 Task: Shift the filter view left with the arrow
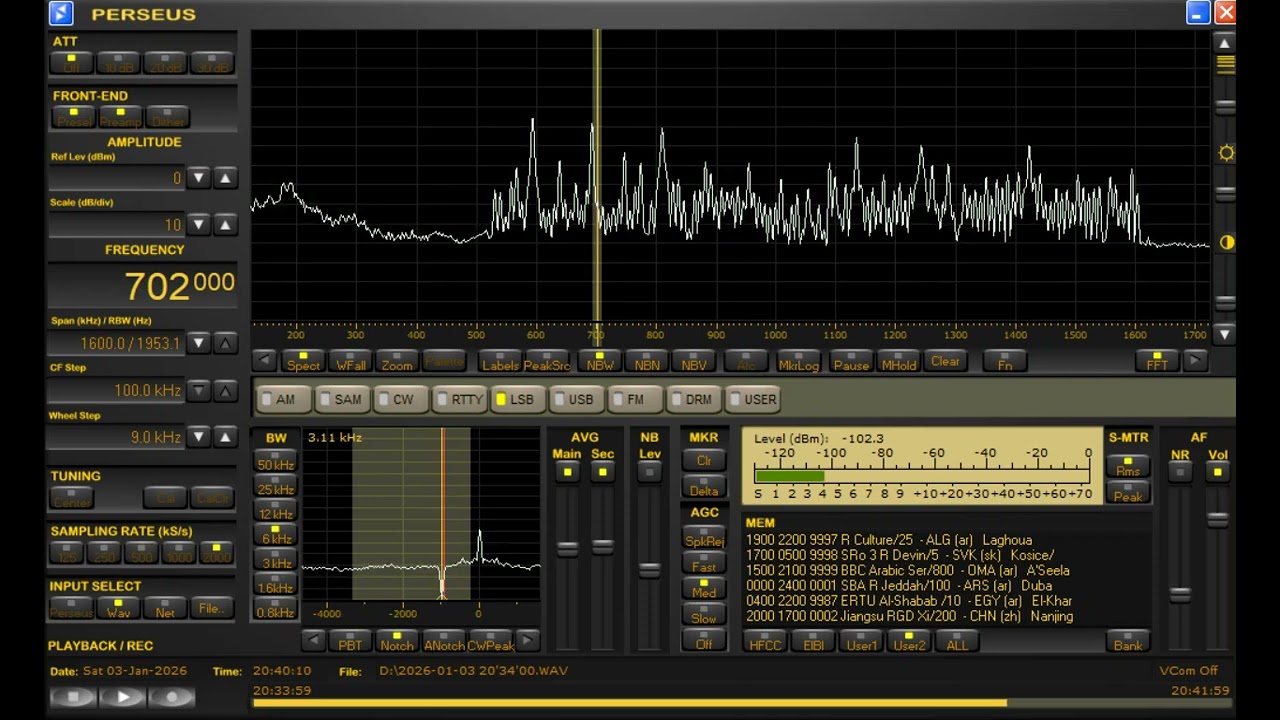[313, 641]
